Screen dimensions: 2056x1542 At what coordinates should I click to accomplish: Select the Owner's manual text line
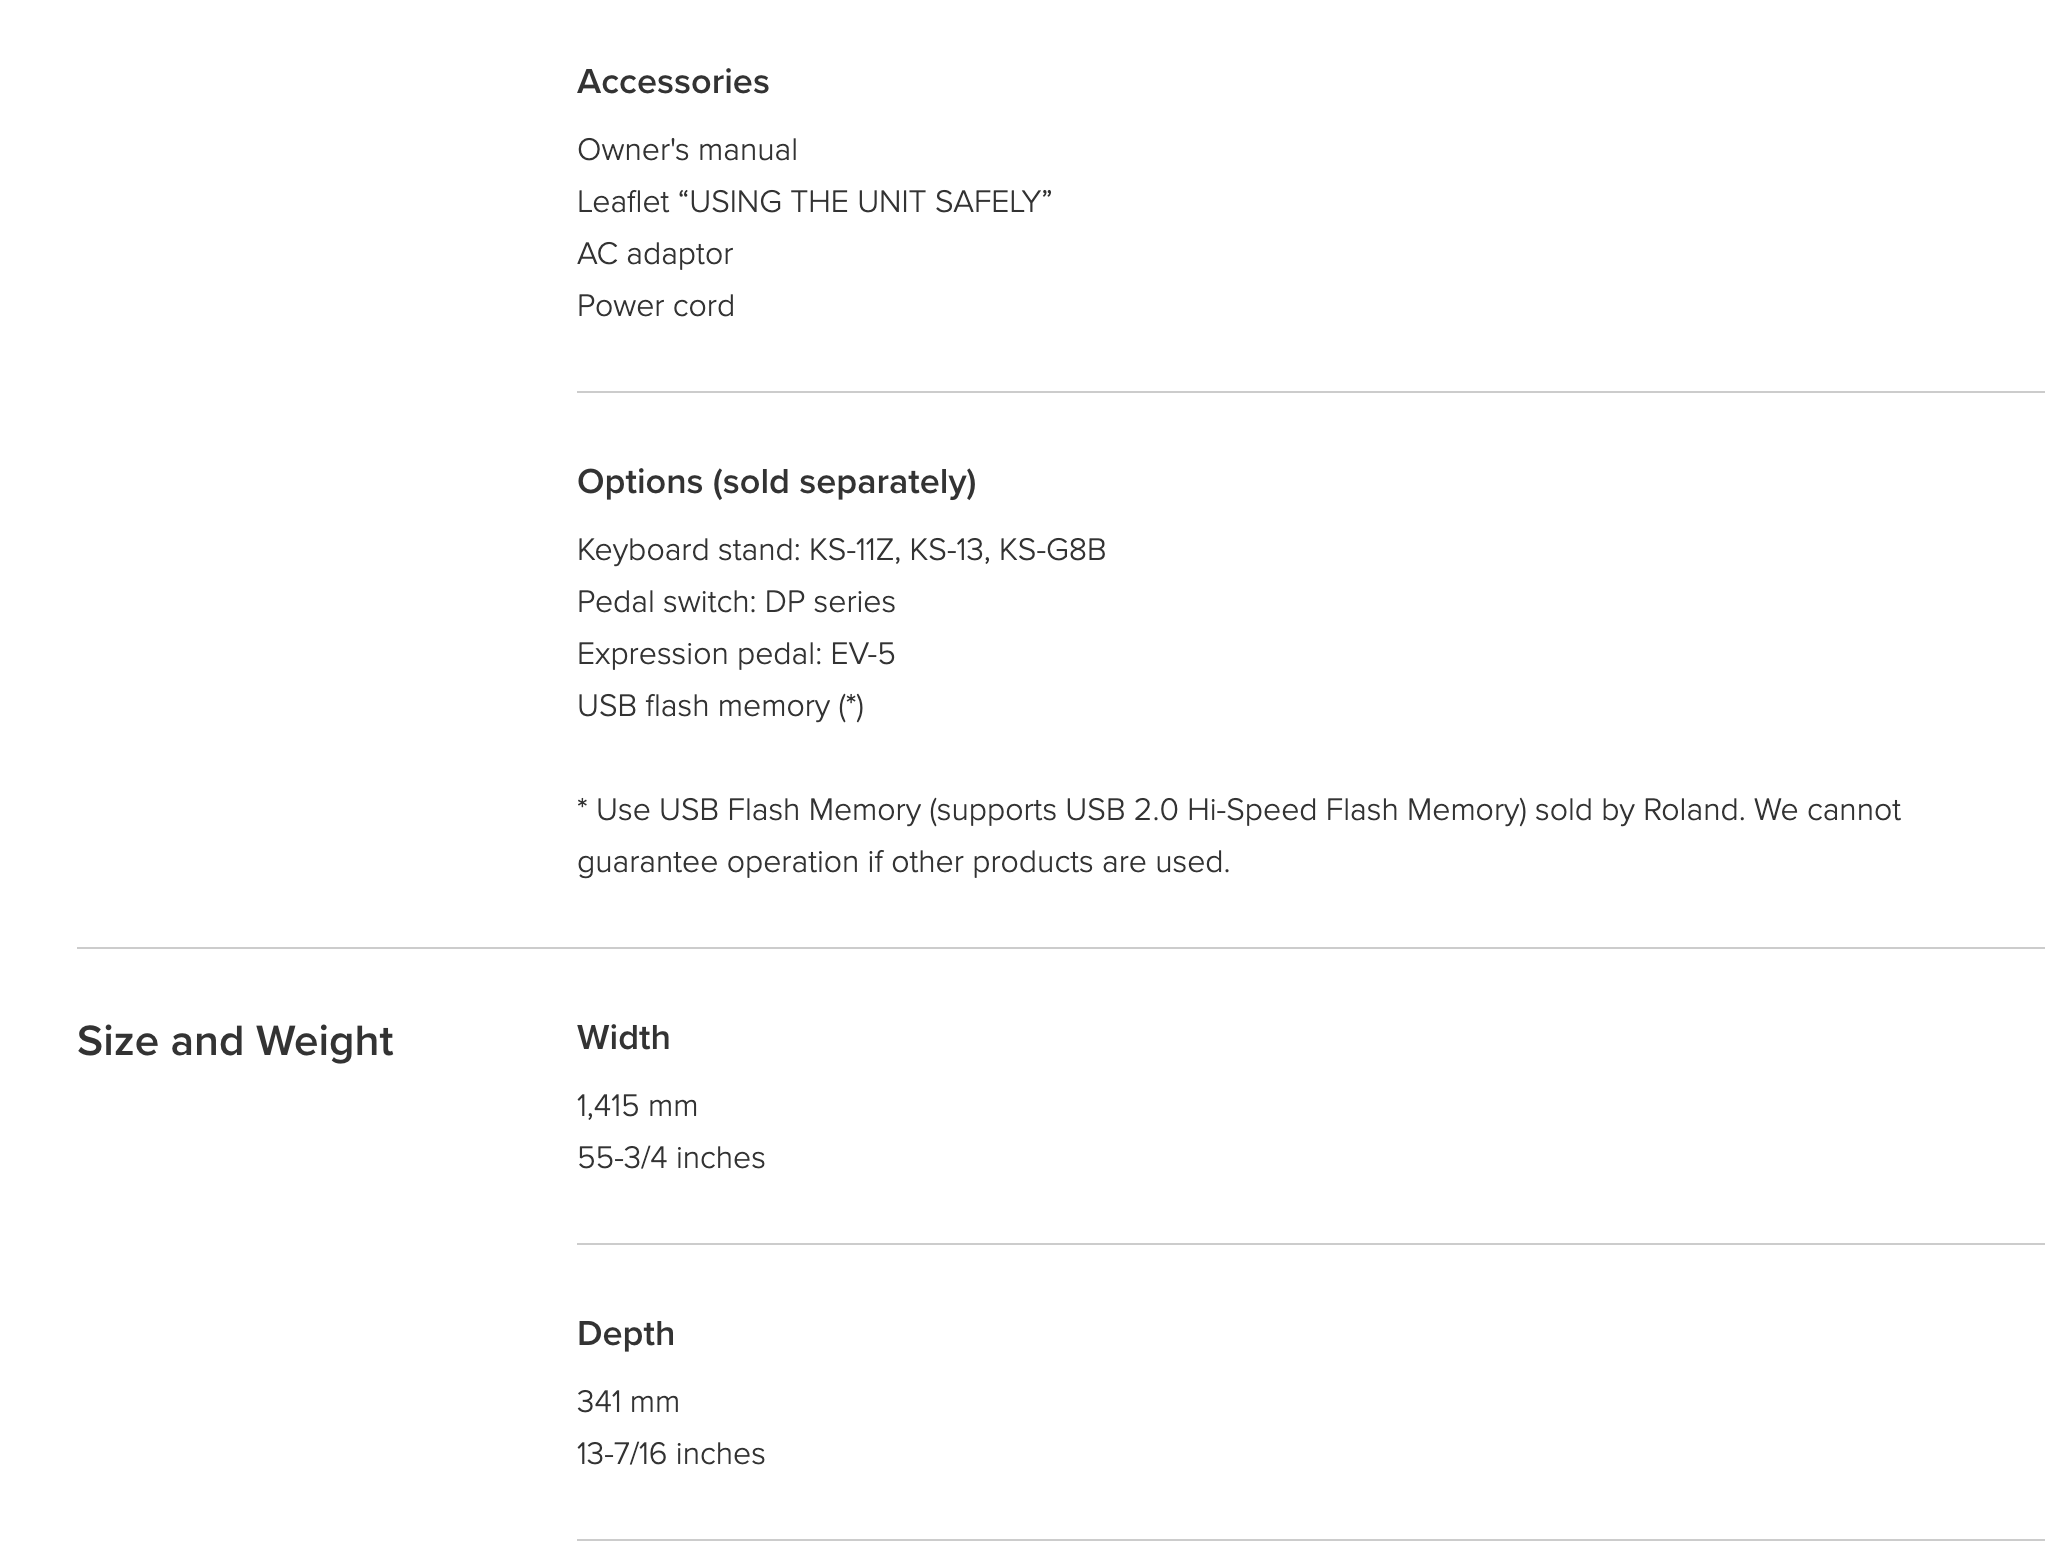coord(687,150)
